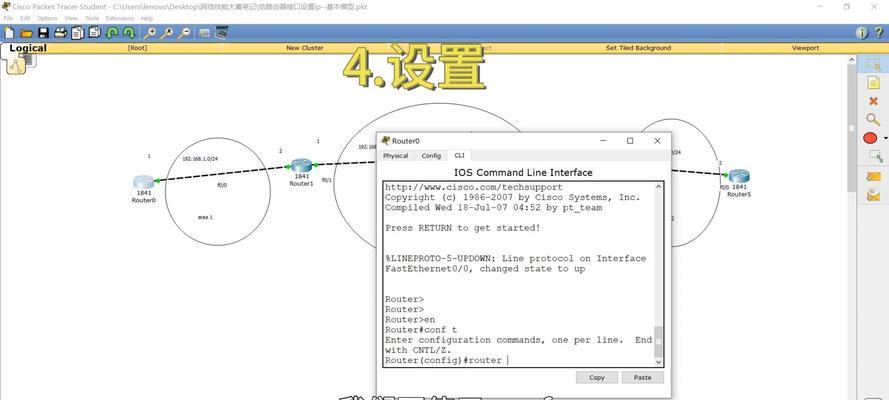Undo with the left green arrow
This screenshot has height=400, width=889.
click(112, 33)
